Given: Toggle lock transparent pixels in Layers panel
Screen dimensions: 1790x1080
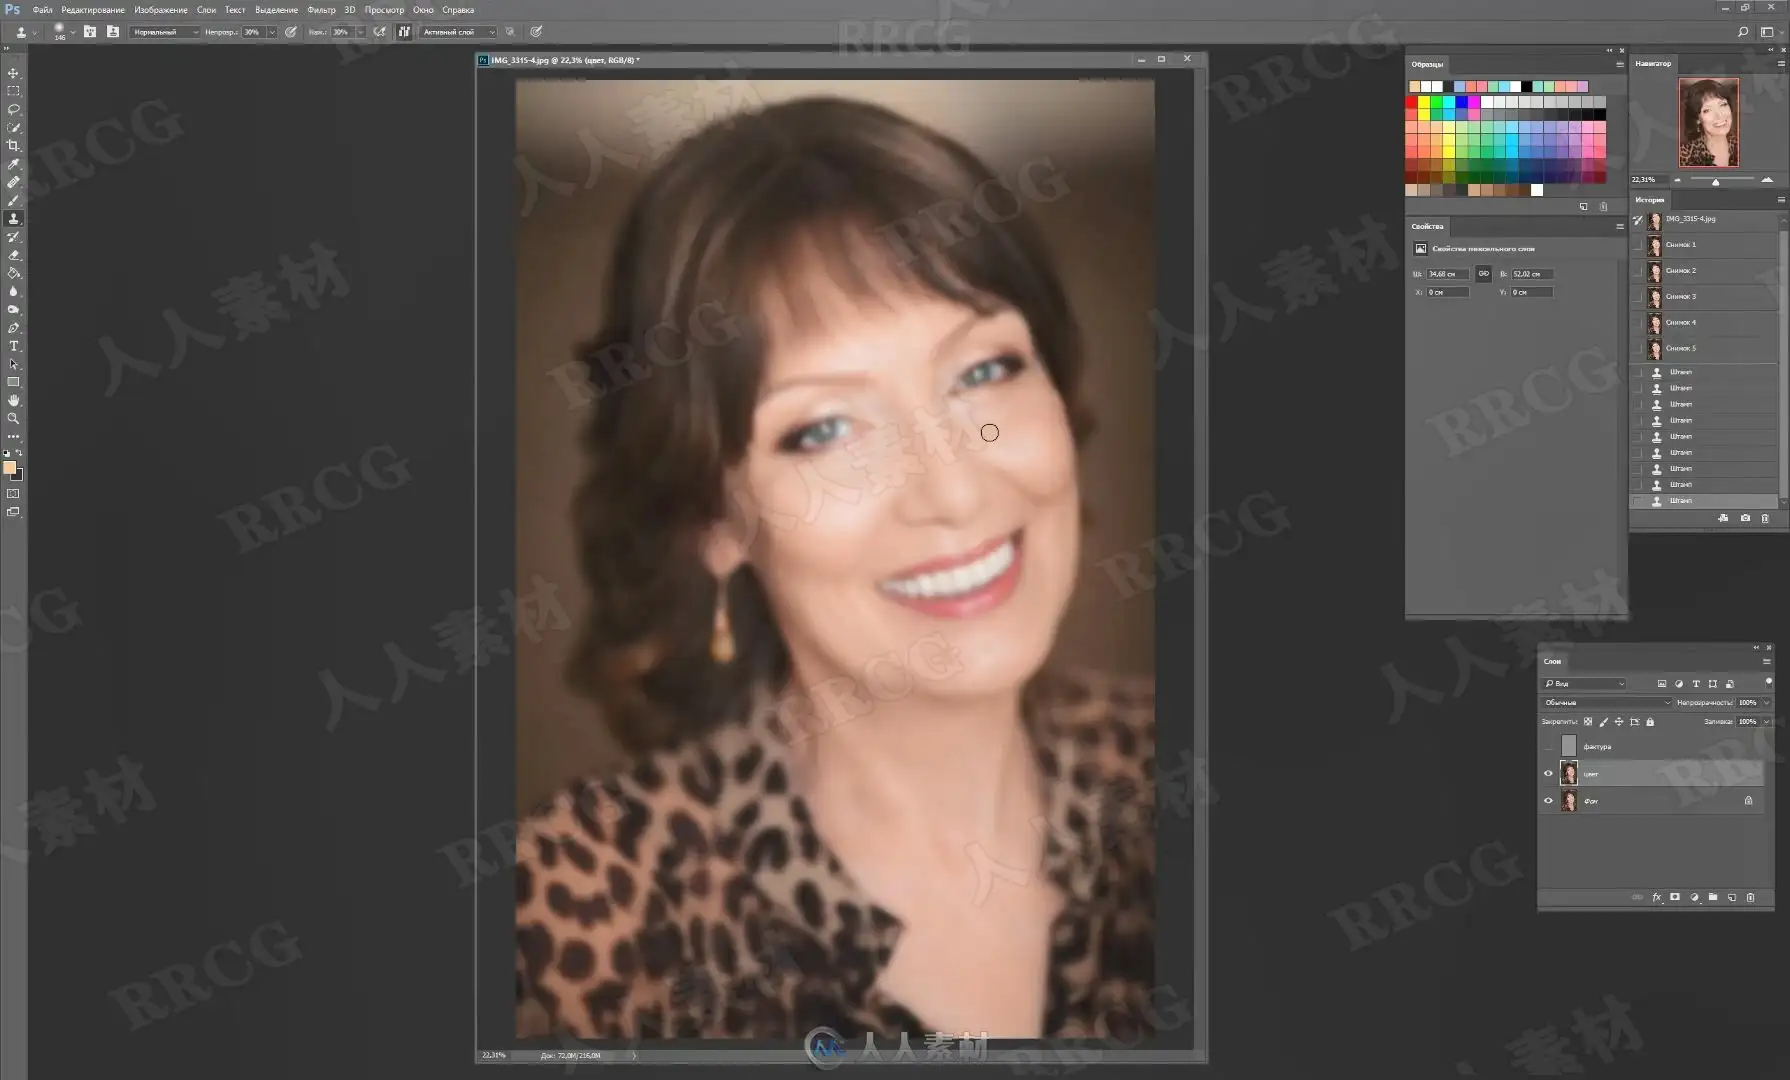Looking at the screenshot, I should click(x=1588, y=721).
